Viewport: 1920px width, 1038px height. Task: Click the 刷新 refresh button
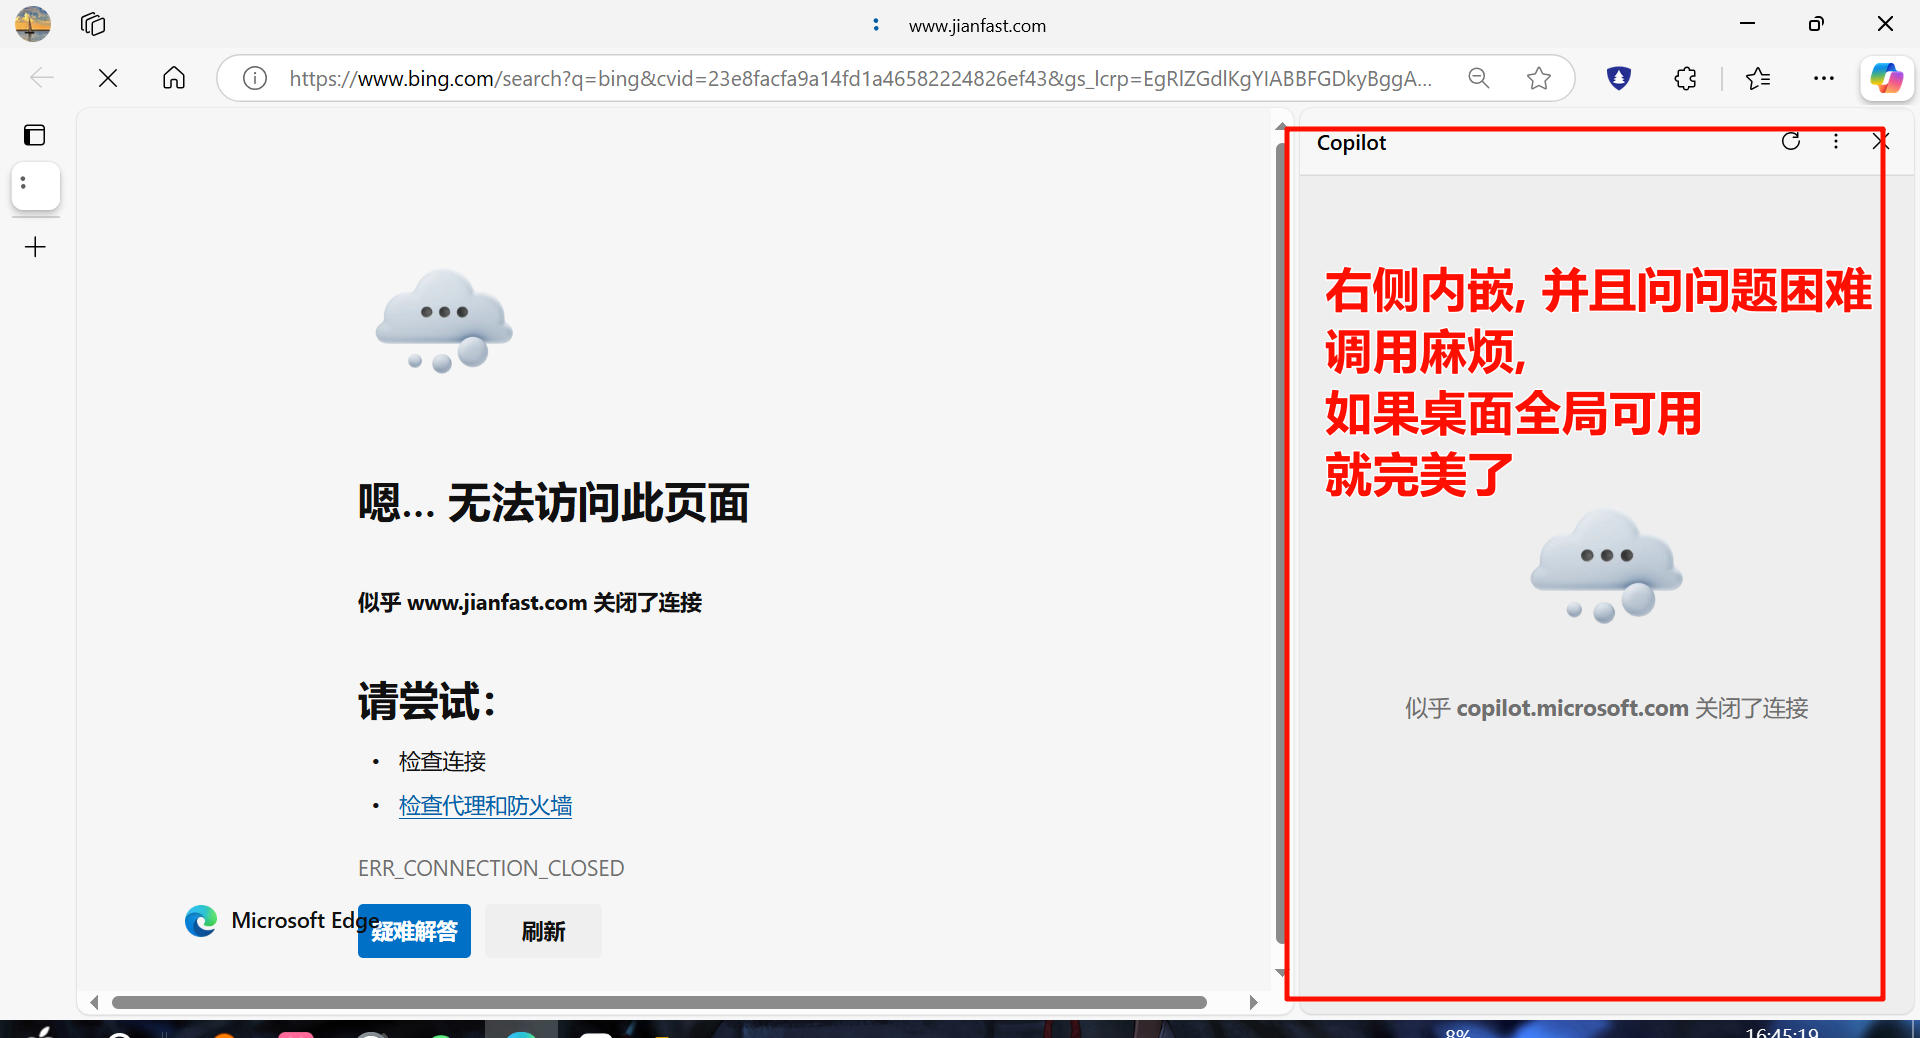[x=543, y=931]
